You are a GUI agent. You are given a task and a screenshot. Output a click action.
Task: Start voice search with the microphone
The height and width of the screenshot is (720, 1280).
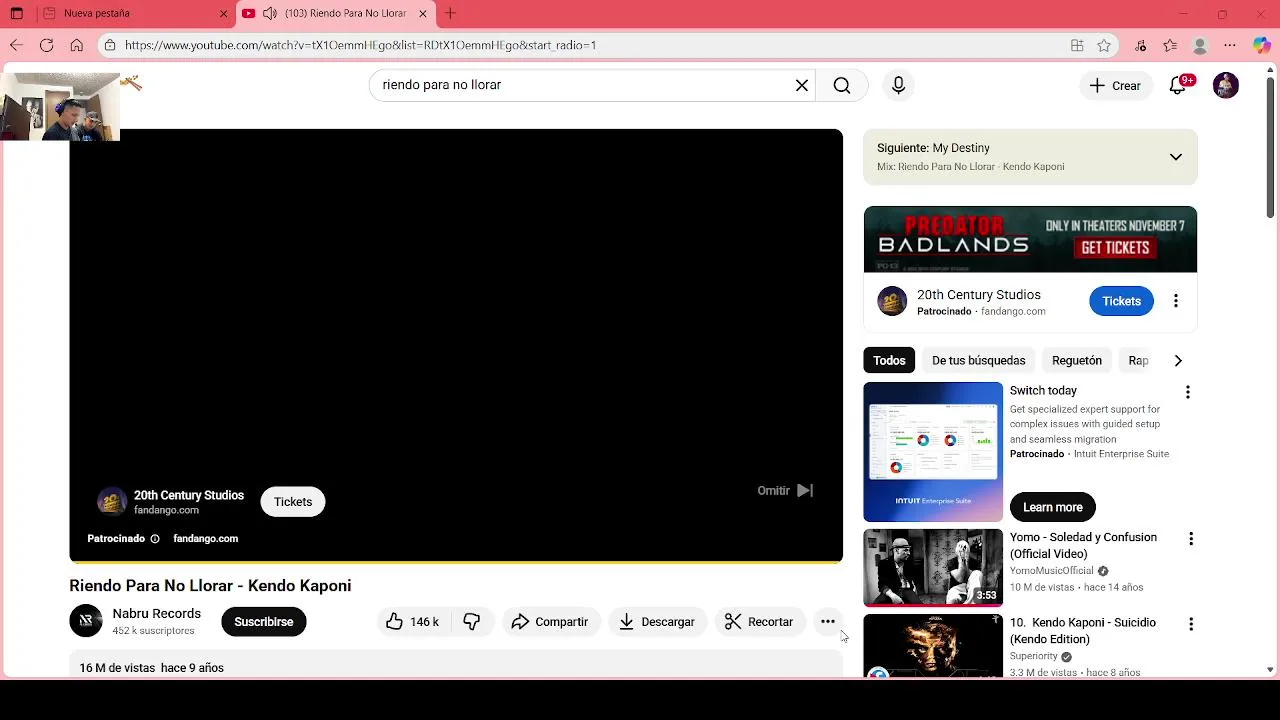pos(898,85)
